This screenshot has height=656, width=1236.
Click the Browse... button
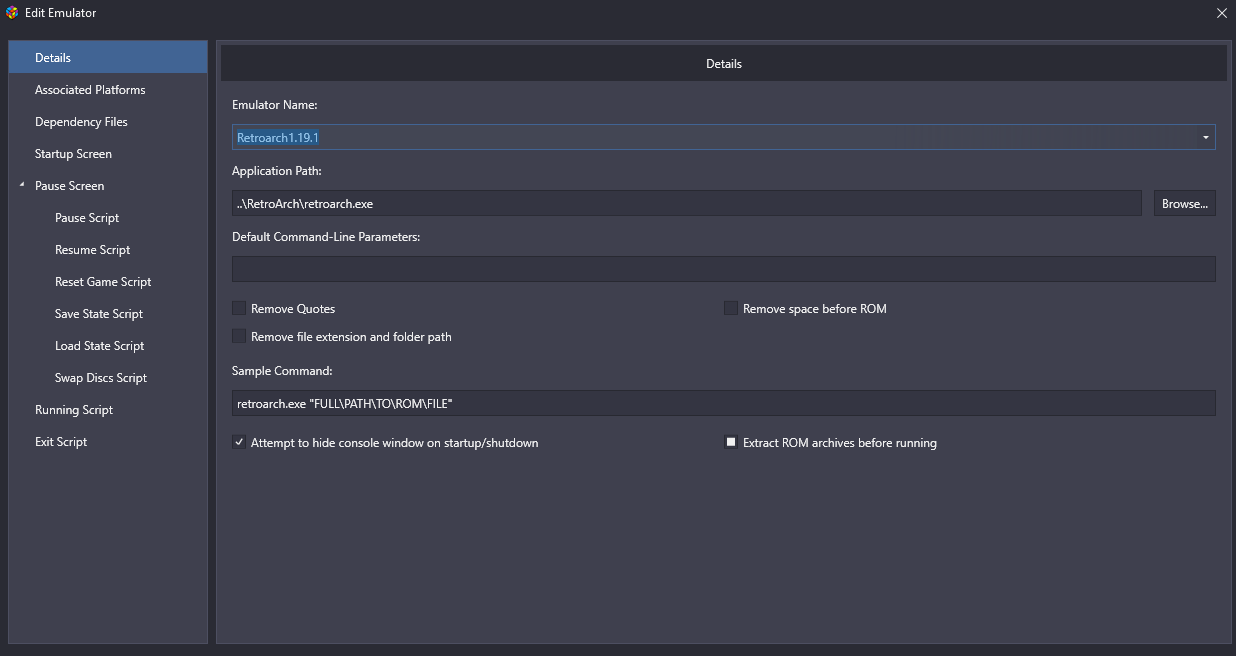pyautogui.click(x=1185, y=203)
